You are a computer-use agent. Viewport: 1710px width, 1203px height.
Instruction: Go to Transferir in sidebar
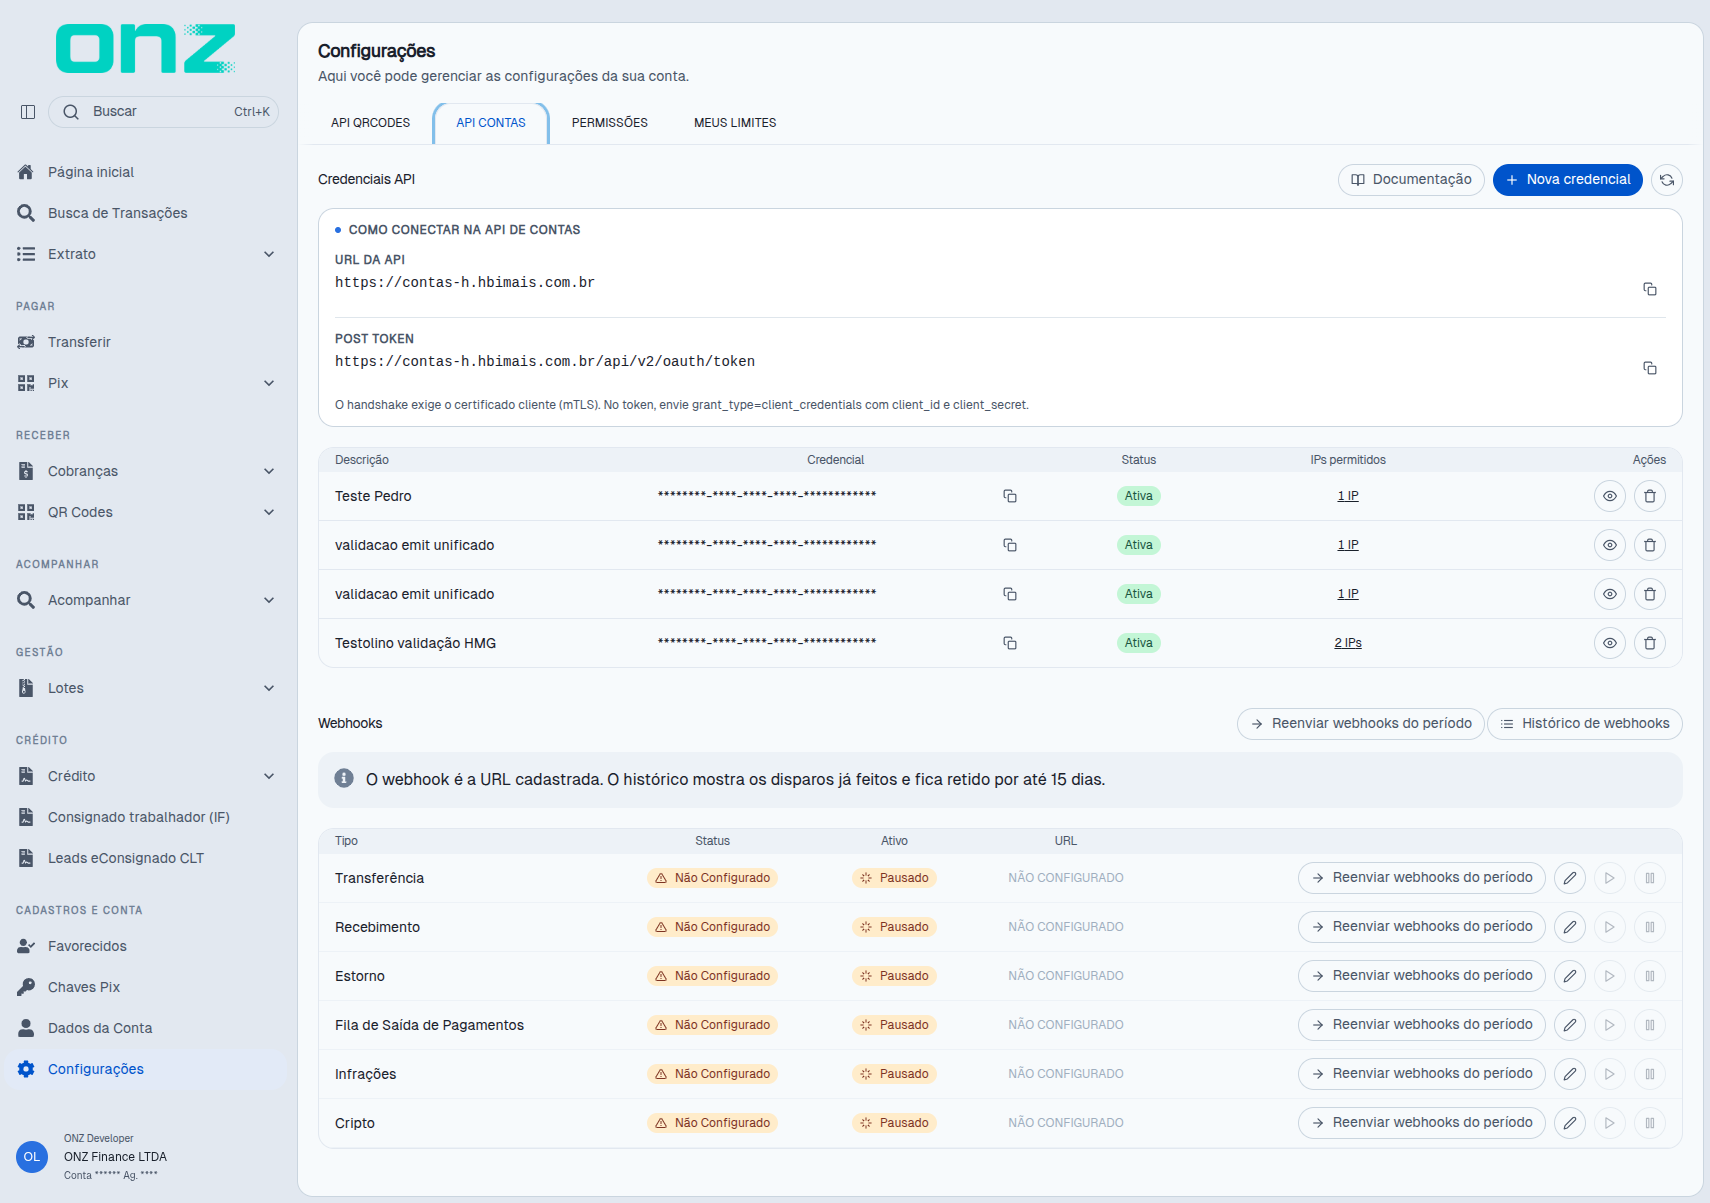pos(146,342)
